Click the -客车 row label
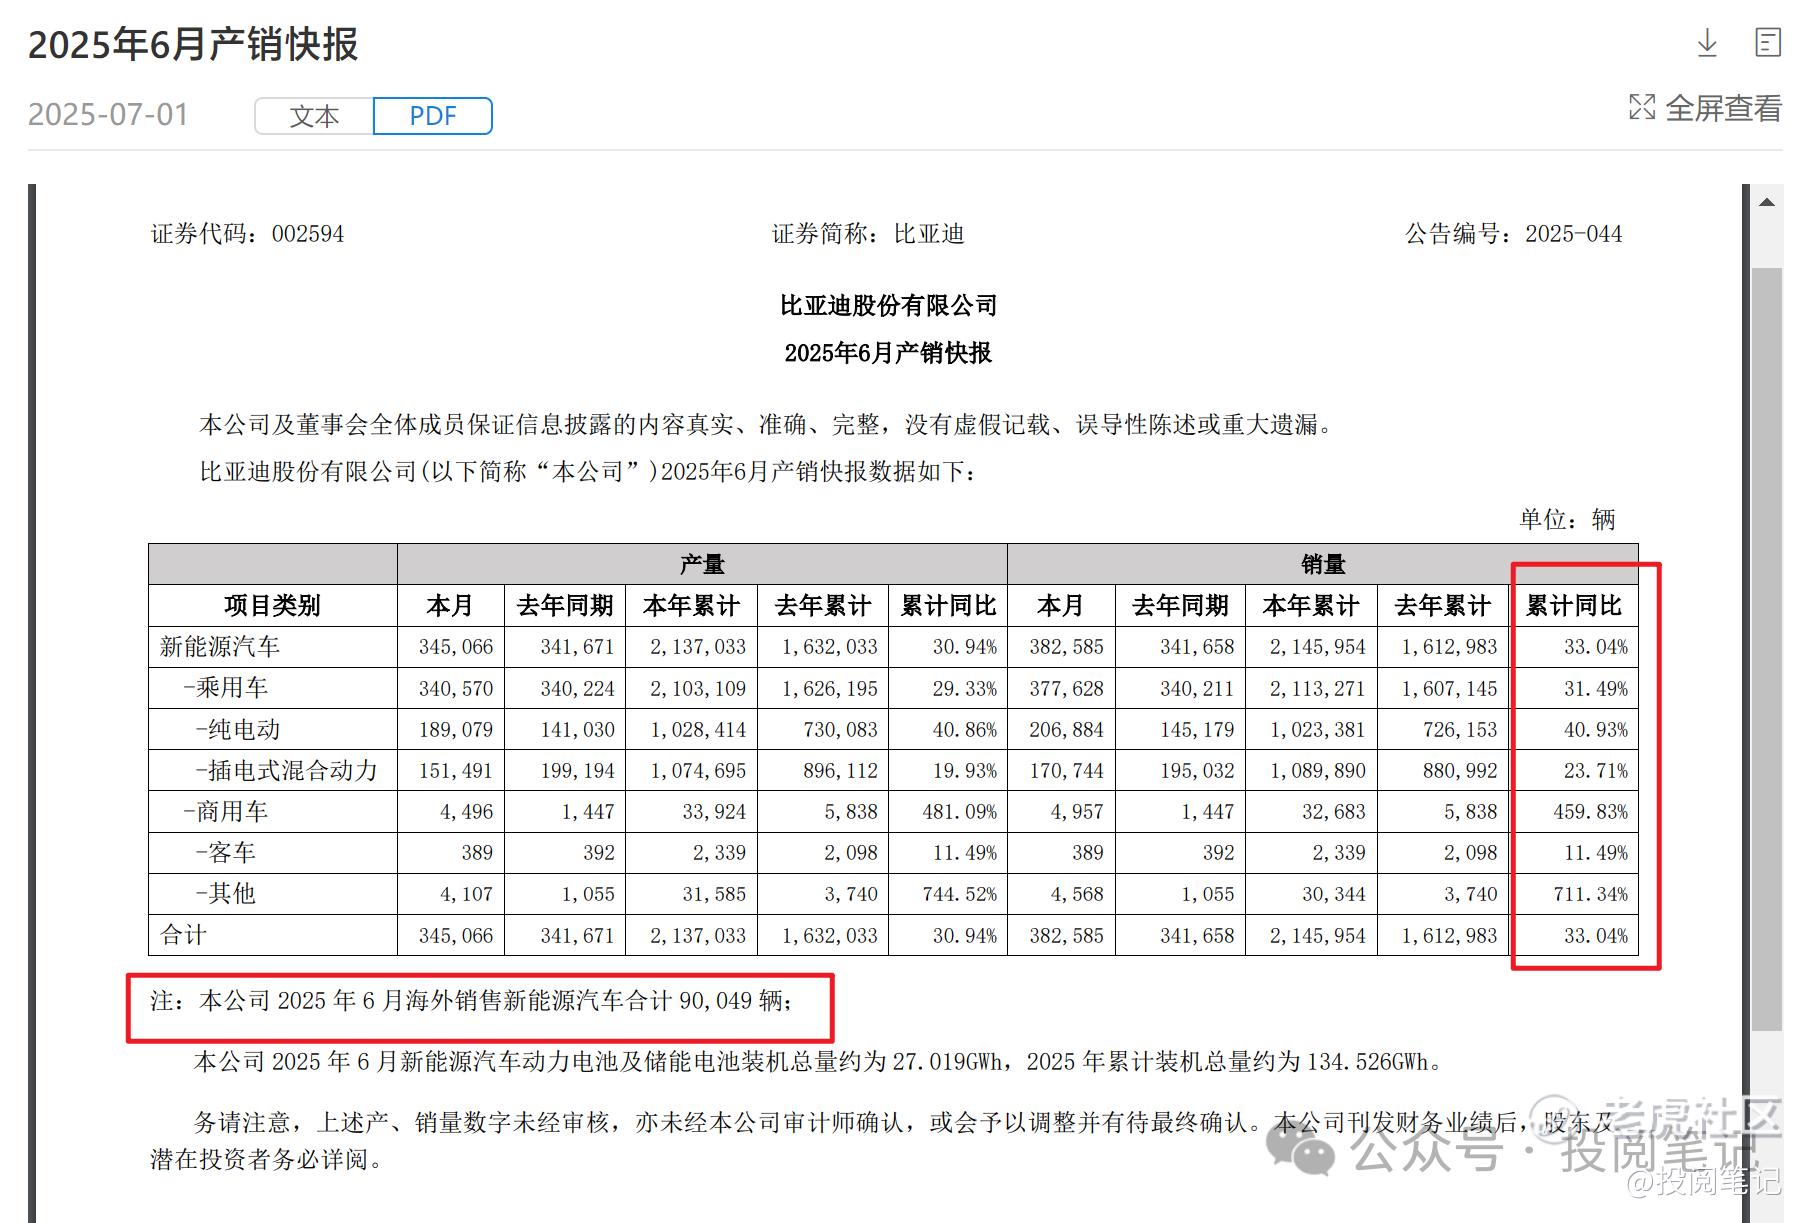 [225, 852]
